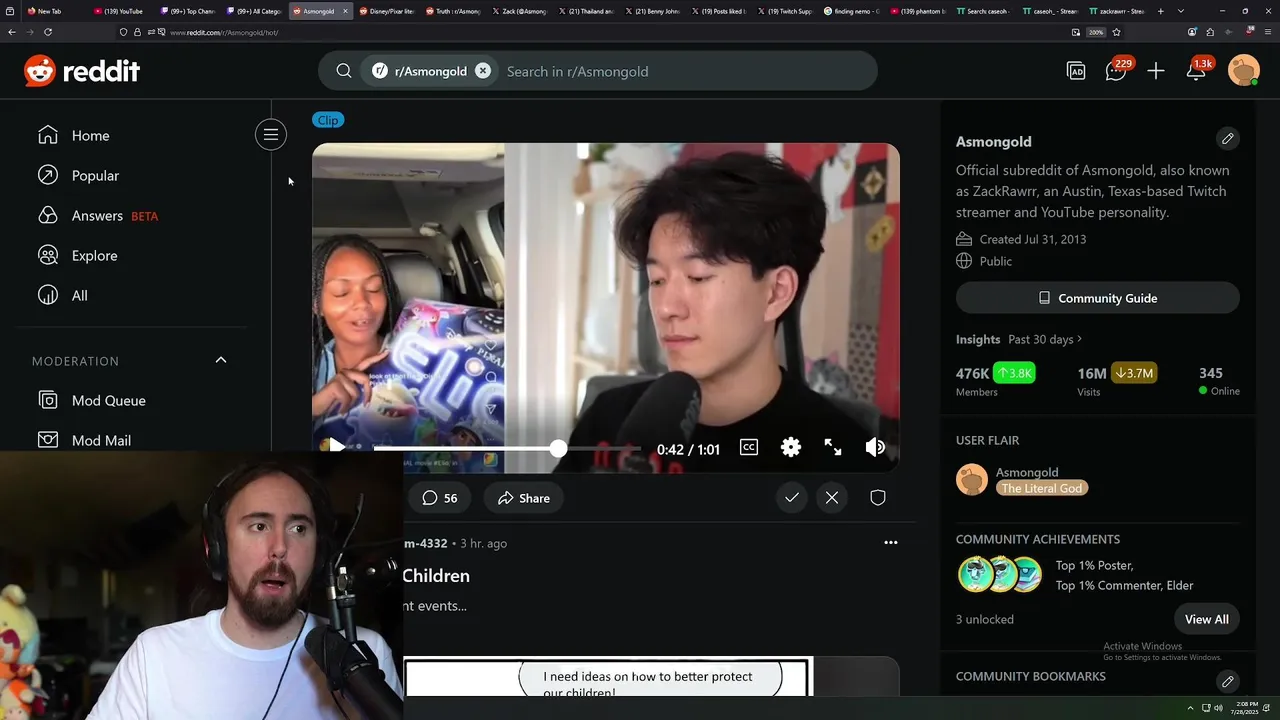The width and height of the screenshot is (1280, 720).
Task: Open the create post plus icon
Action: 1156,71
